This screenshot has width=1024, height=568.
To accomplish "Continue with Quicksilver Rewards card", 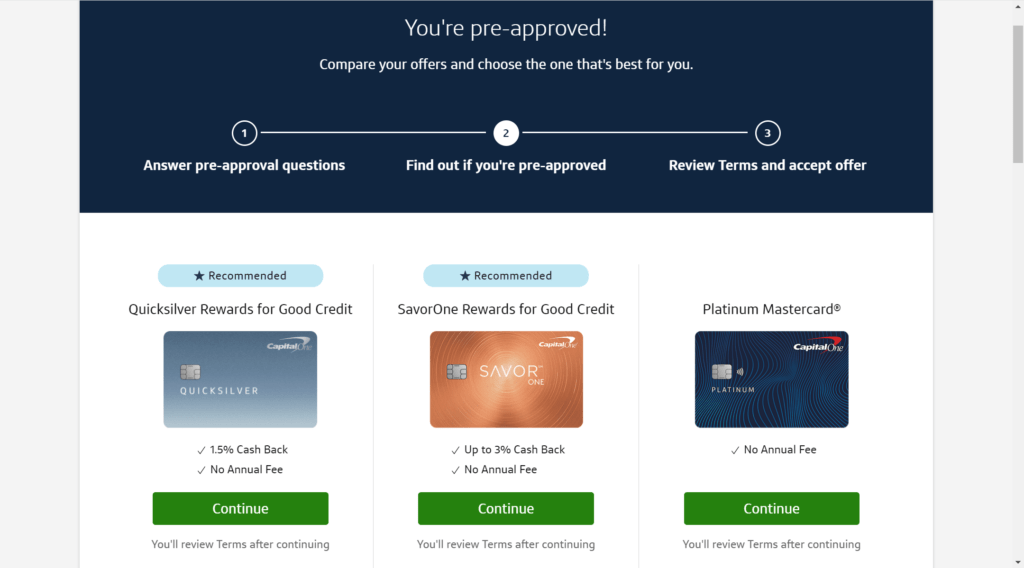I will pyautogui.click(x=240, y=509).
